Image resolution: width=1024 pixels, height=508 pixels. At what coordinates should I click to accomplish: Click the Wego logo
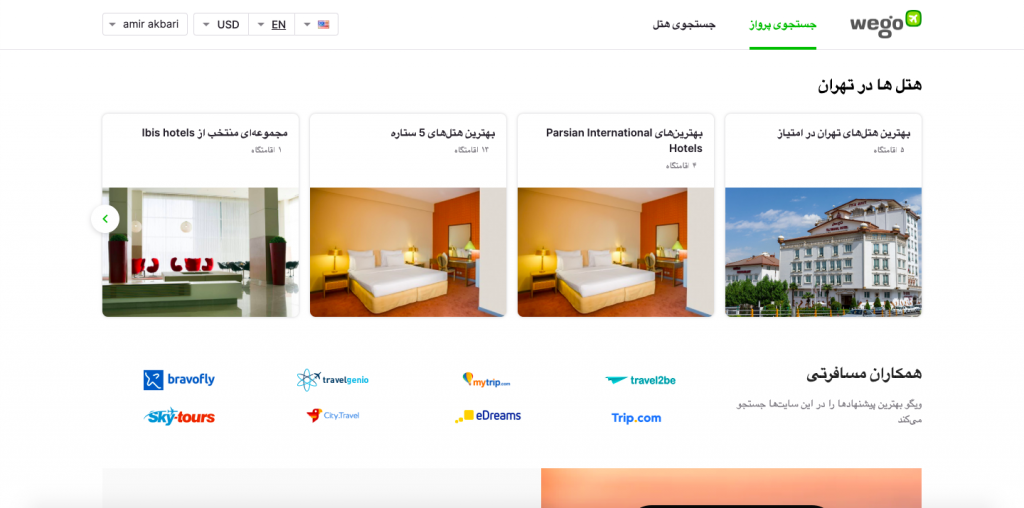(886, 24)
